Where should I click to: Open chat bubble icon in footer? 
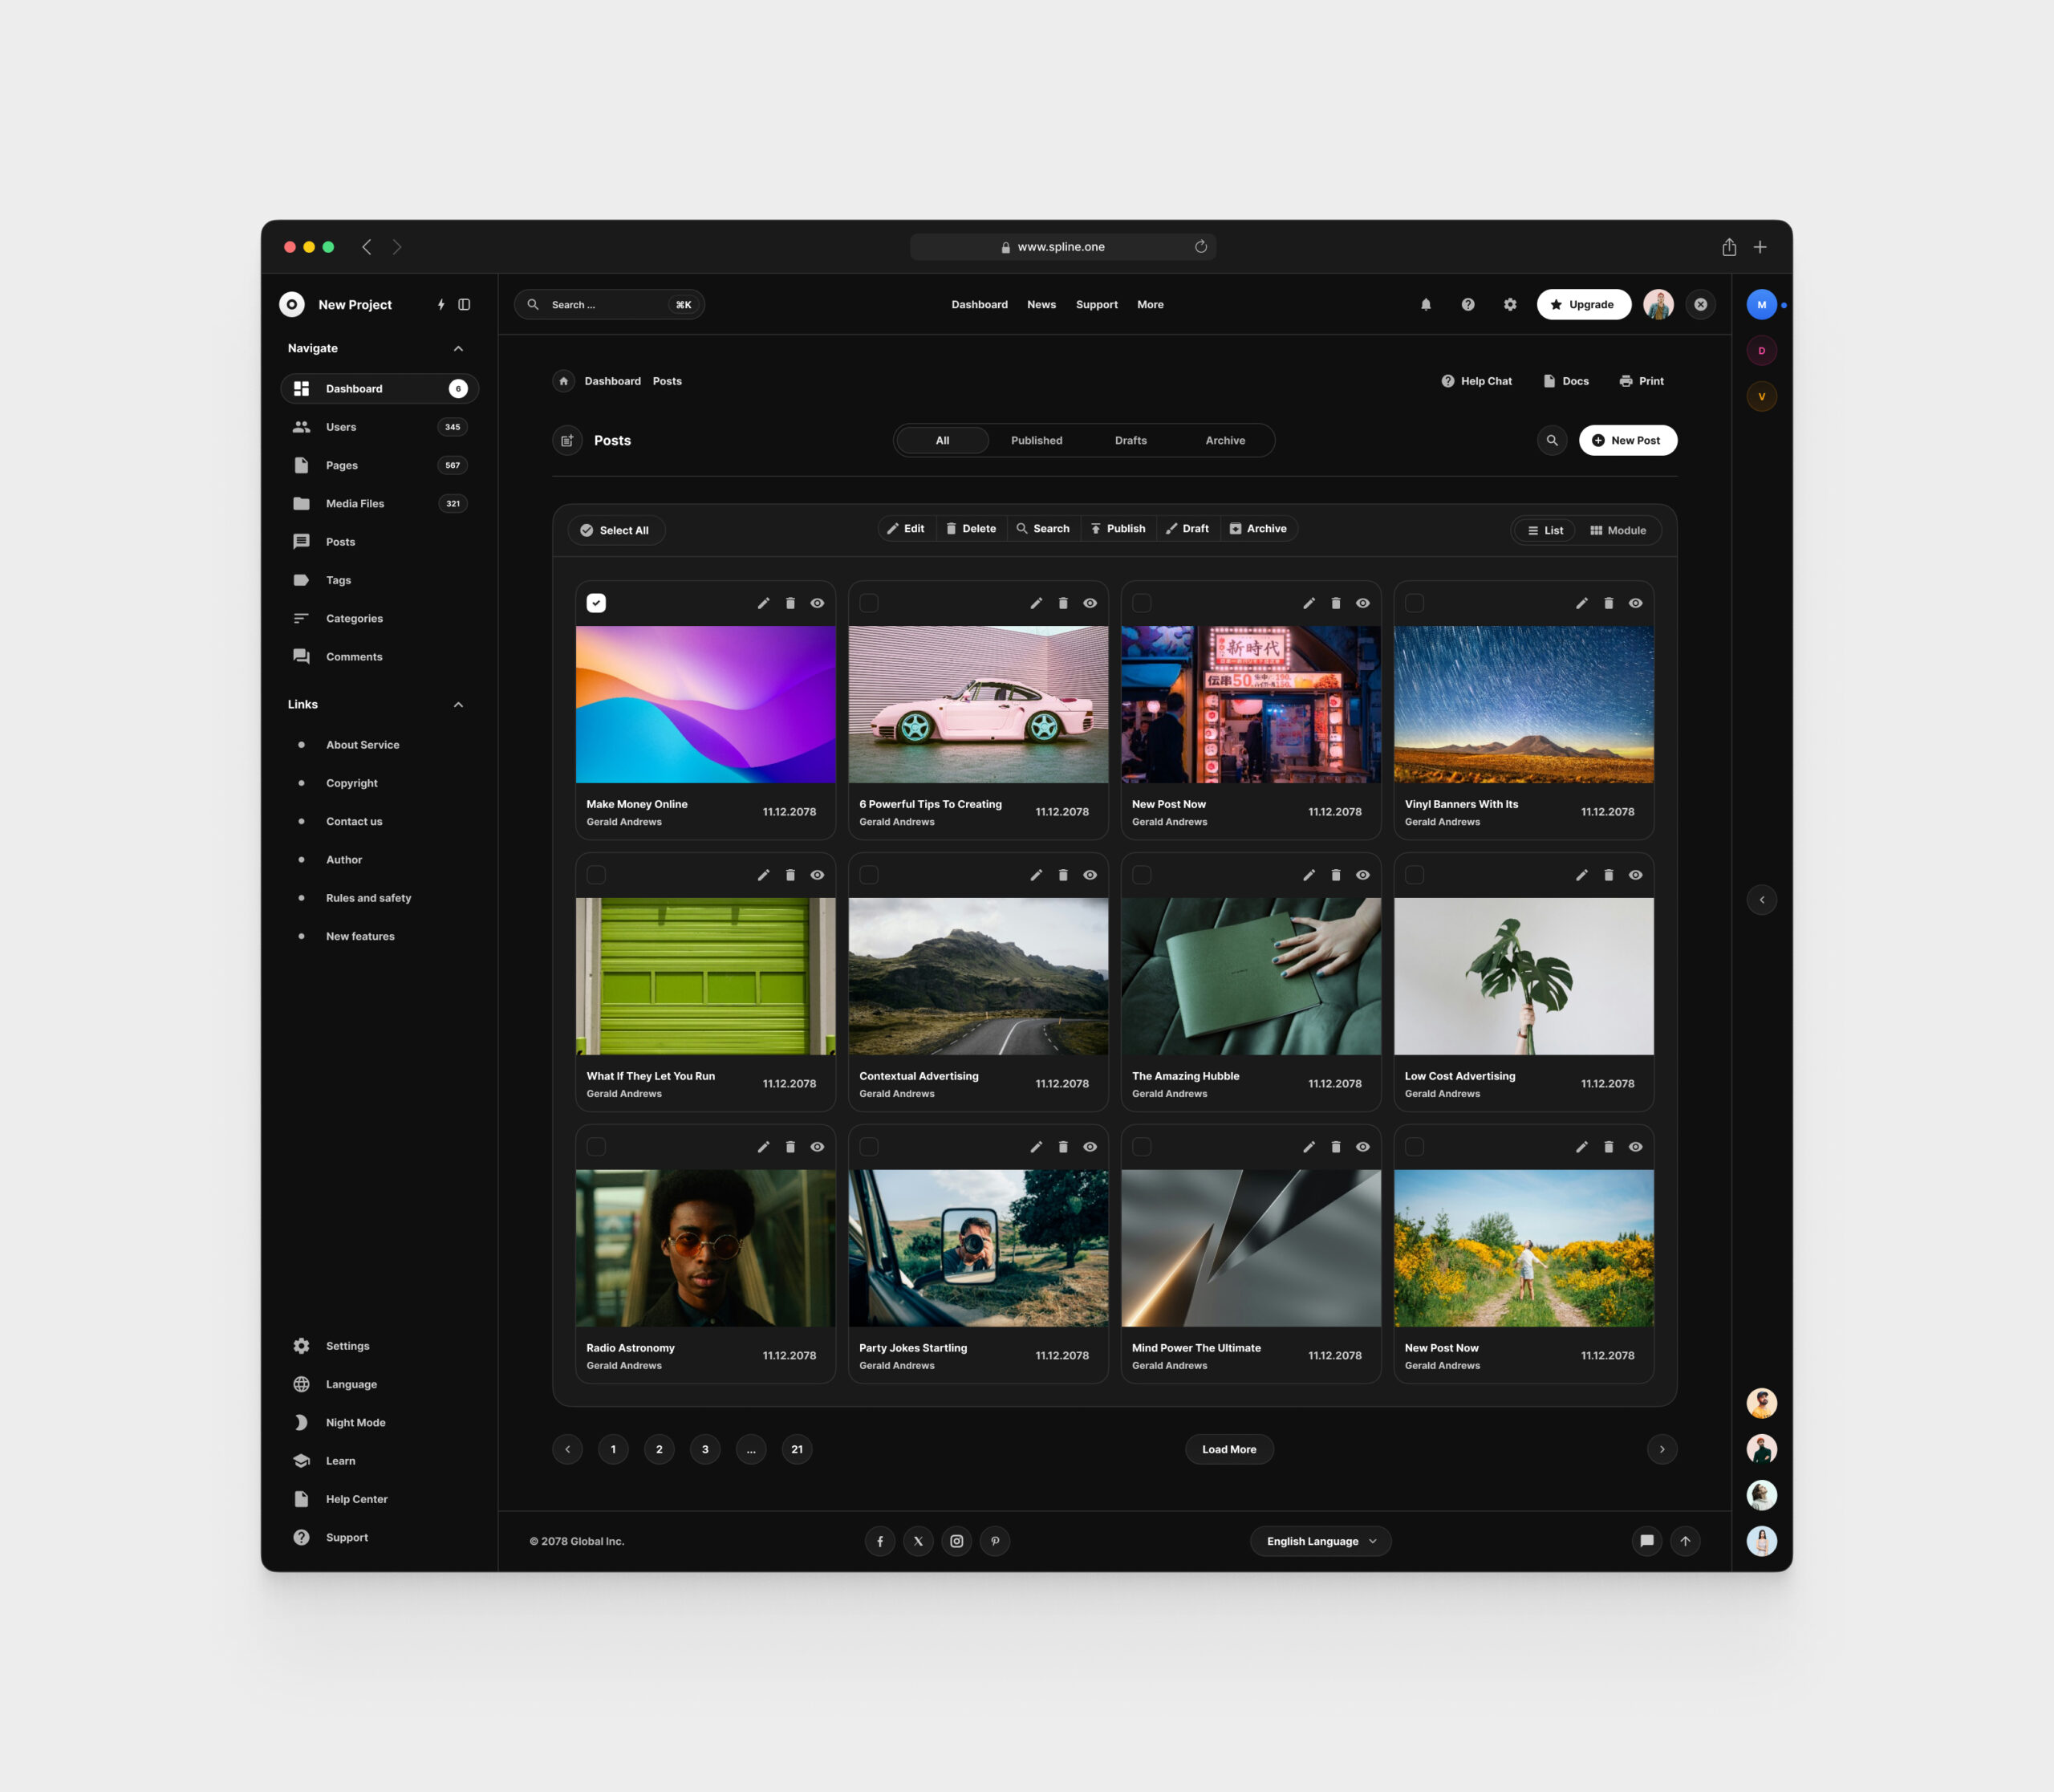point(1647,1541)
